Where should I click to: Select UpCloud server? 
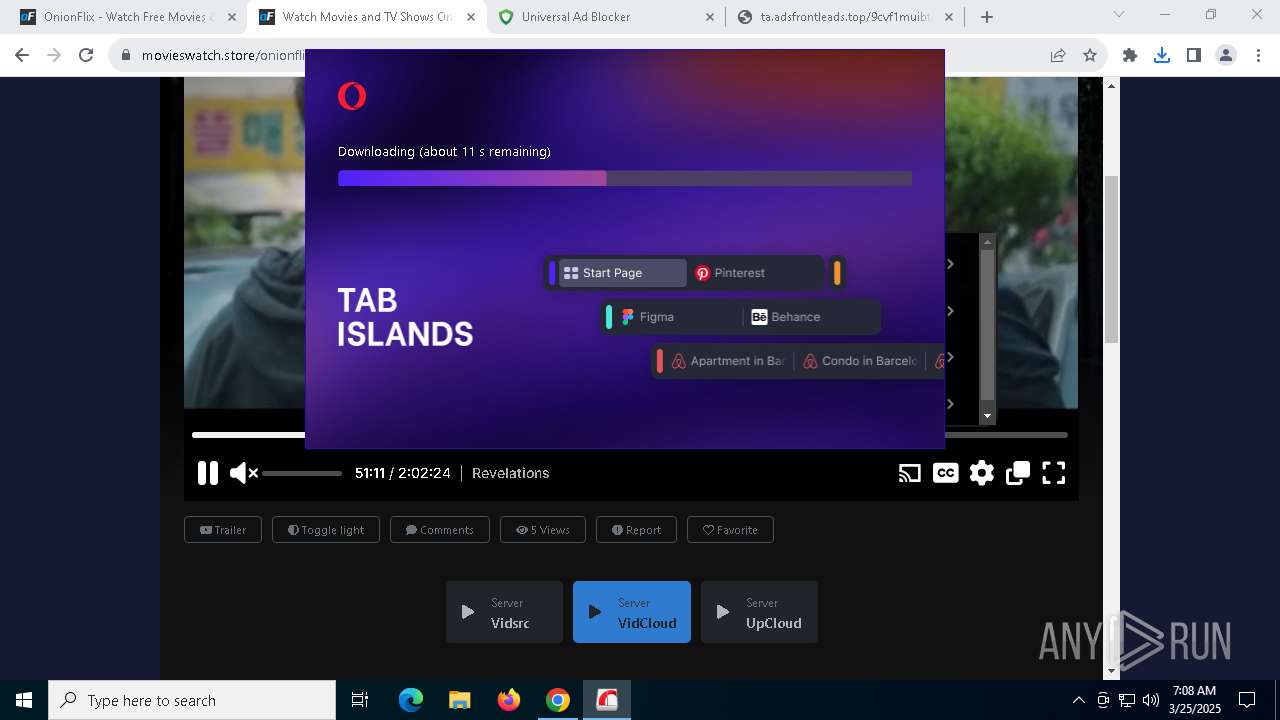(759, 612)
